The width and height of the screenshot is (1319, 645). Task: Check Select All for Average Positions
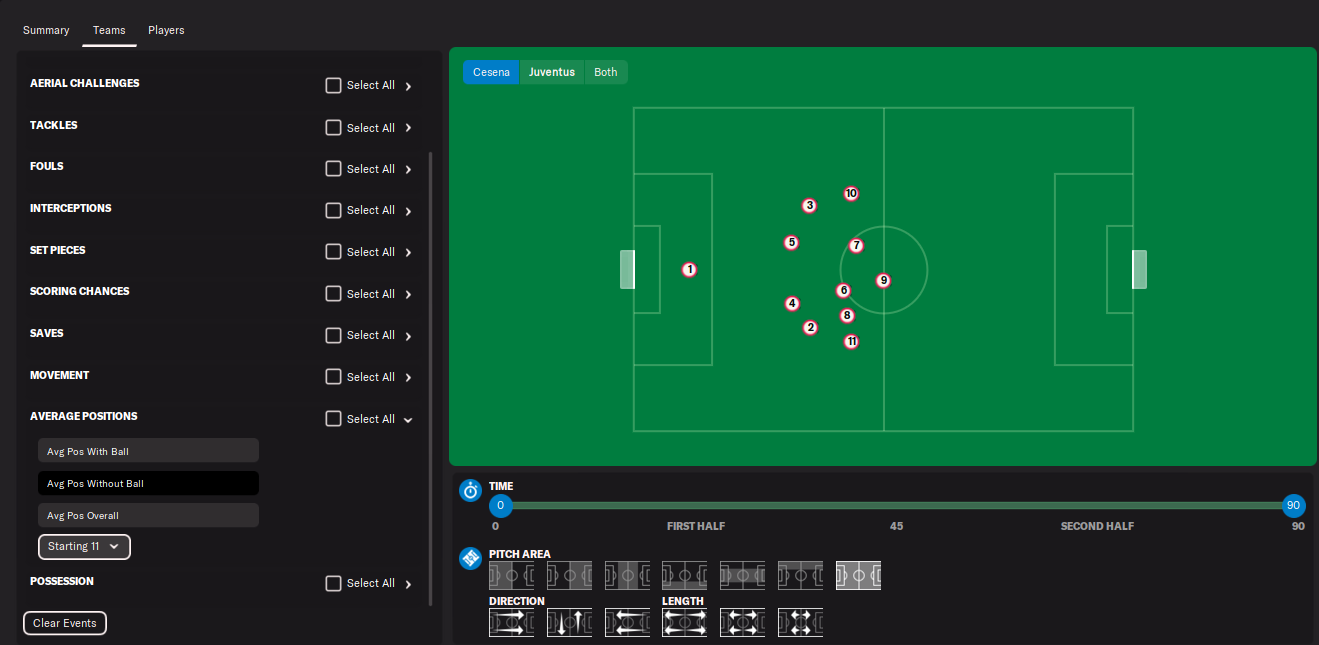point(334,419)
